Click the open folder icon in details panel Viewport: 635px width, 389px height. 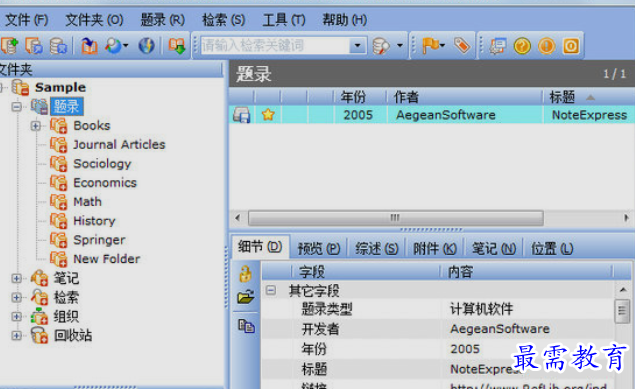[245, 298]
